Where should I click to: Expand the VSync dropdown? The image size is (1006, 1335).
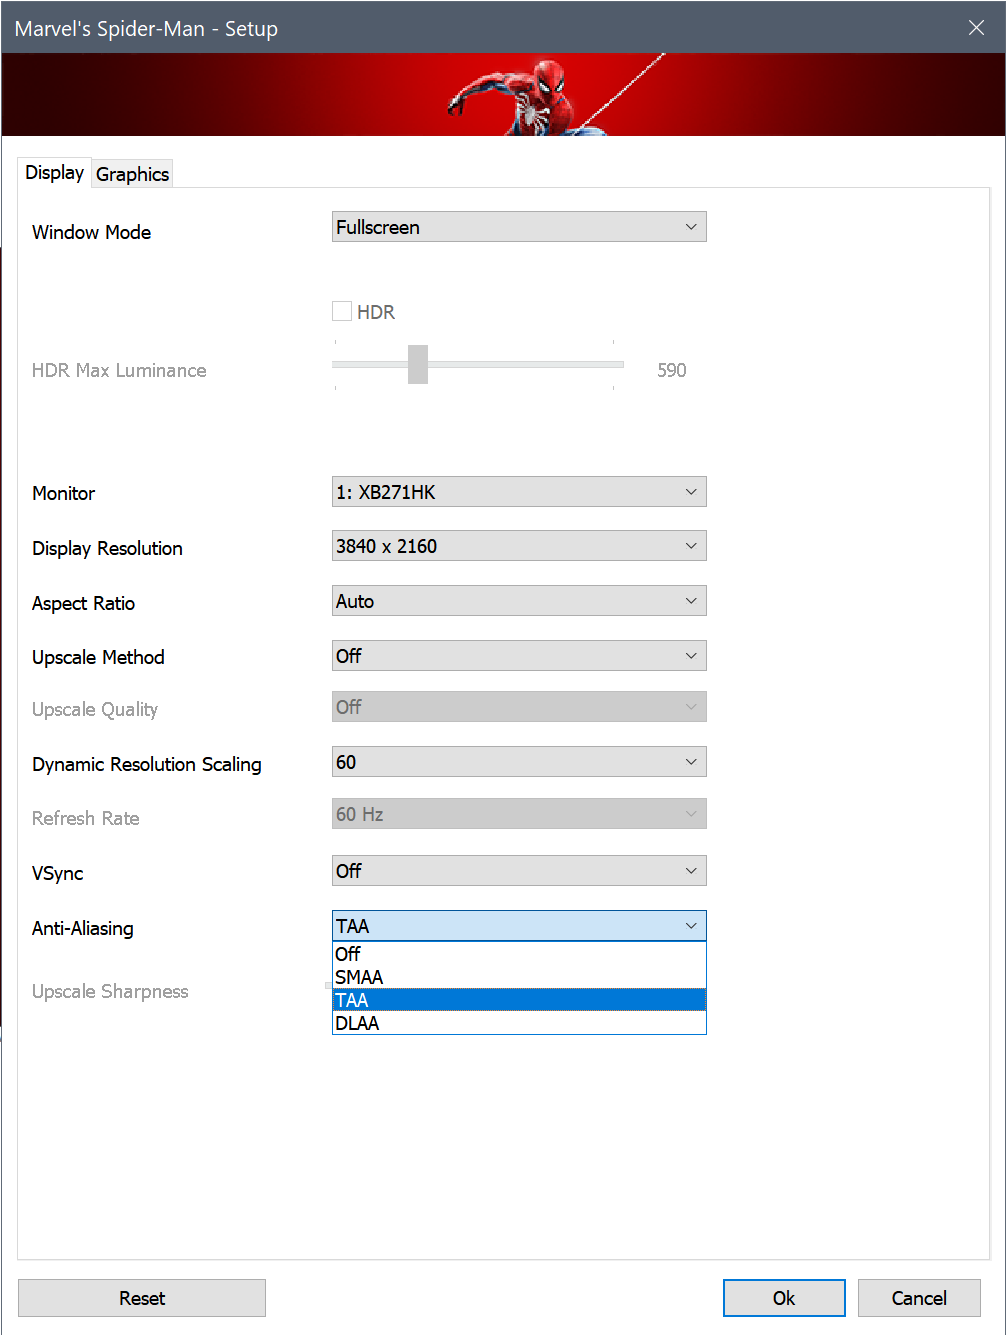point(519,871)
